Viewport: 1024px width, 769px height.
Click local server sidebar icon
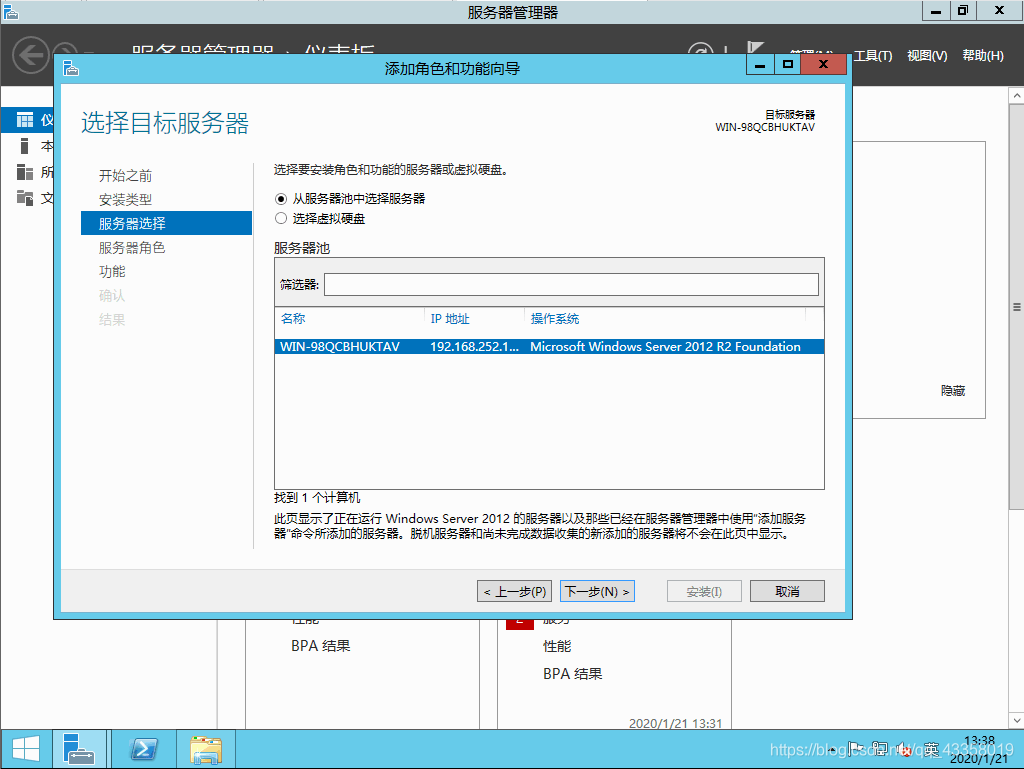pos(25,146)
